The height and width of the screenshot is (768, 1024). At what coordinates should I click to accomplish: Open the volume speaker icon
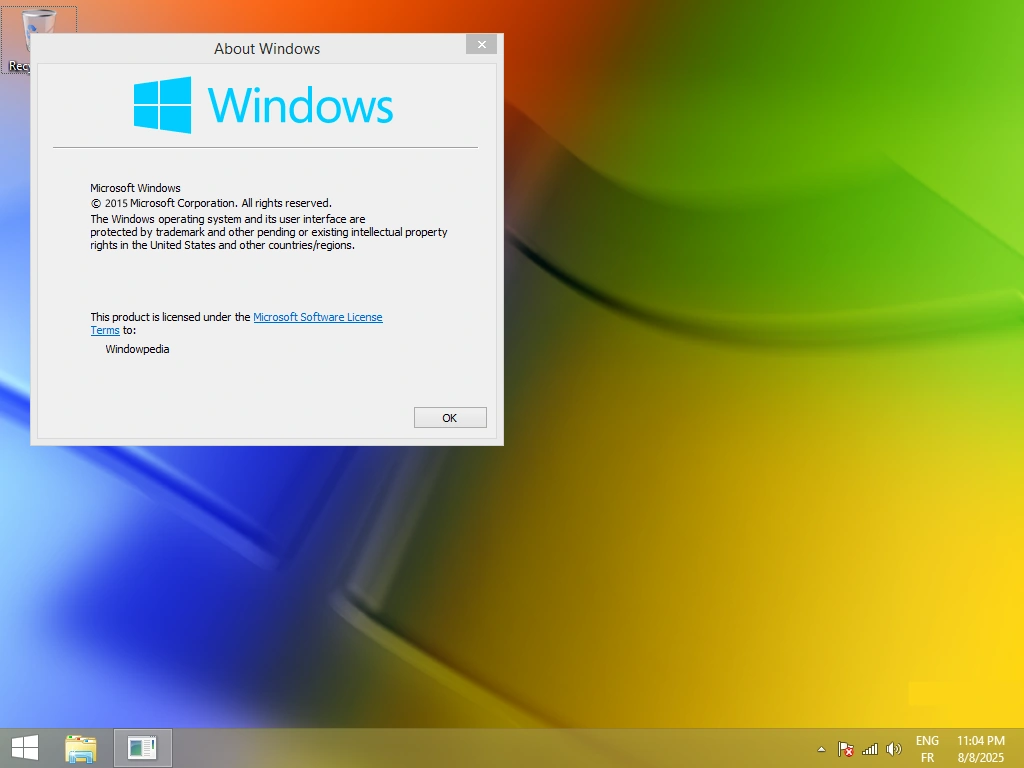(893, 748)
